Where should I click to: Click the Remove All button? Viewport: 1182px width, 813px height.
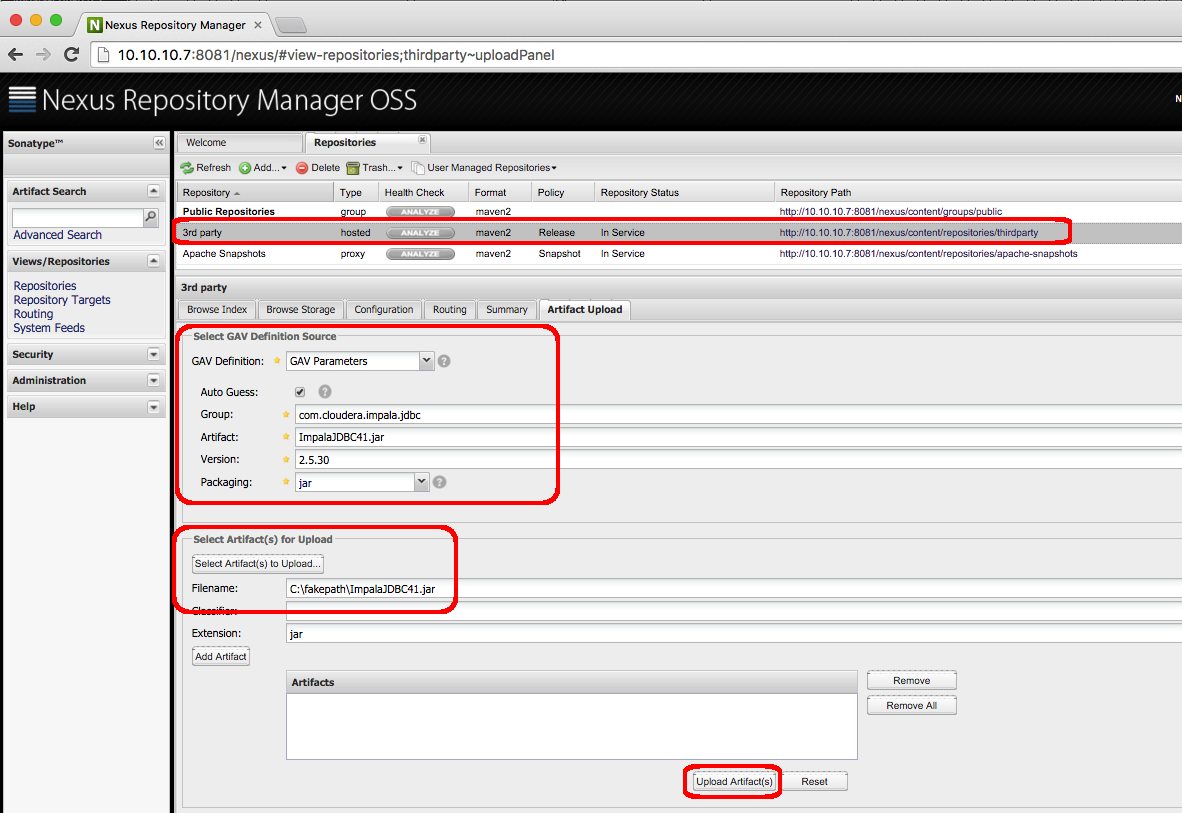[911, 705]
